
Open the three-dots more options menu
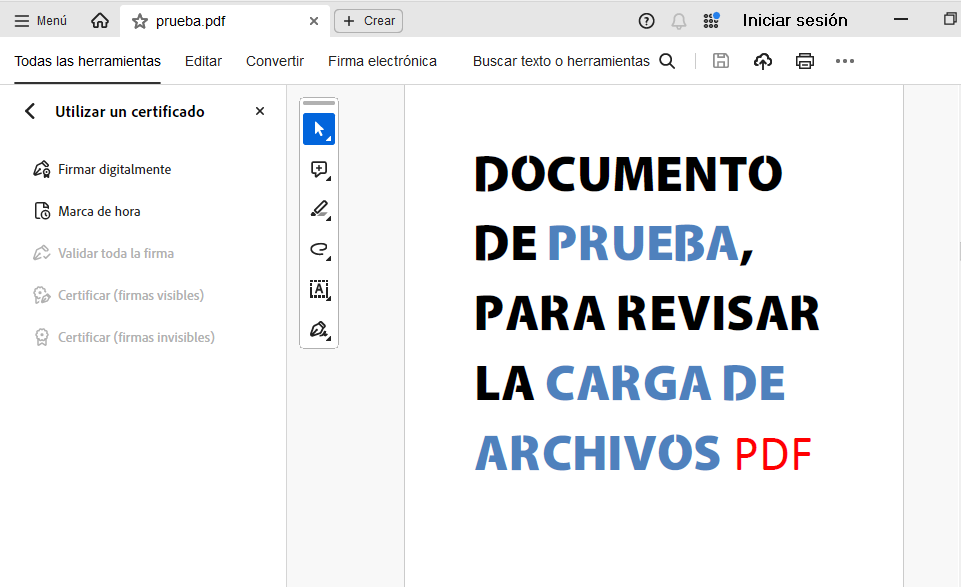pyautogui.click(x=845, y=61)
